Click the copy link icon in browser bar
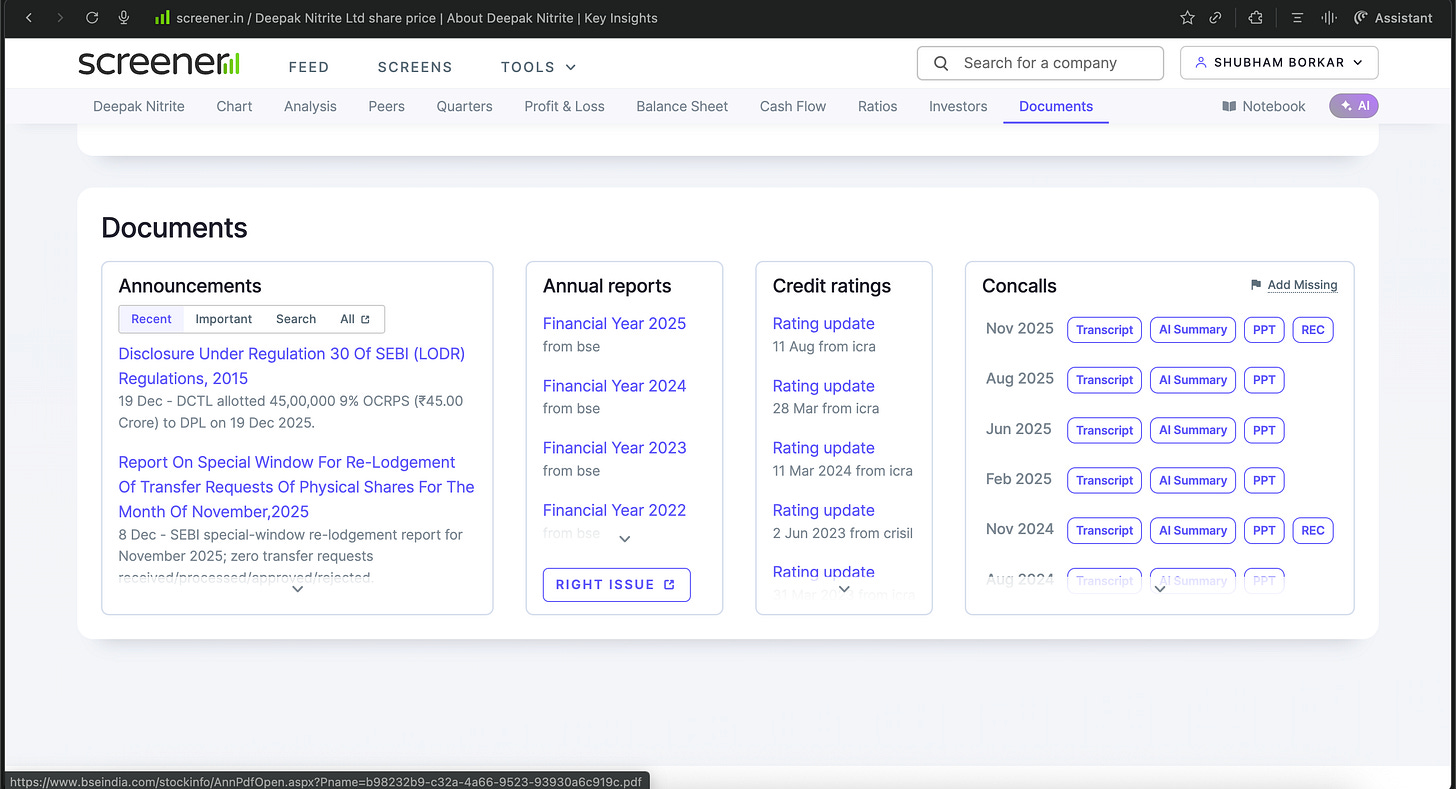 (x=1216, y=18)
